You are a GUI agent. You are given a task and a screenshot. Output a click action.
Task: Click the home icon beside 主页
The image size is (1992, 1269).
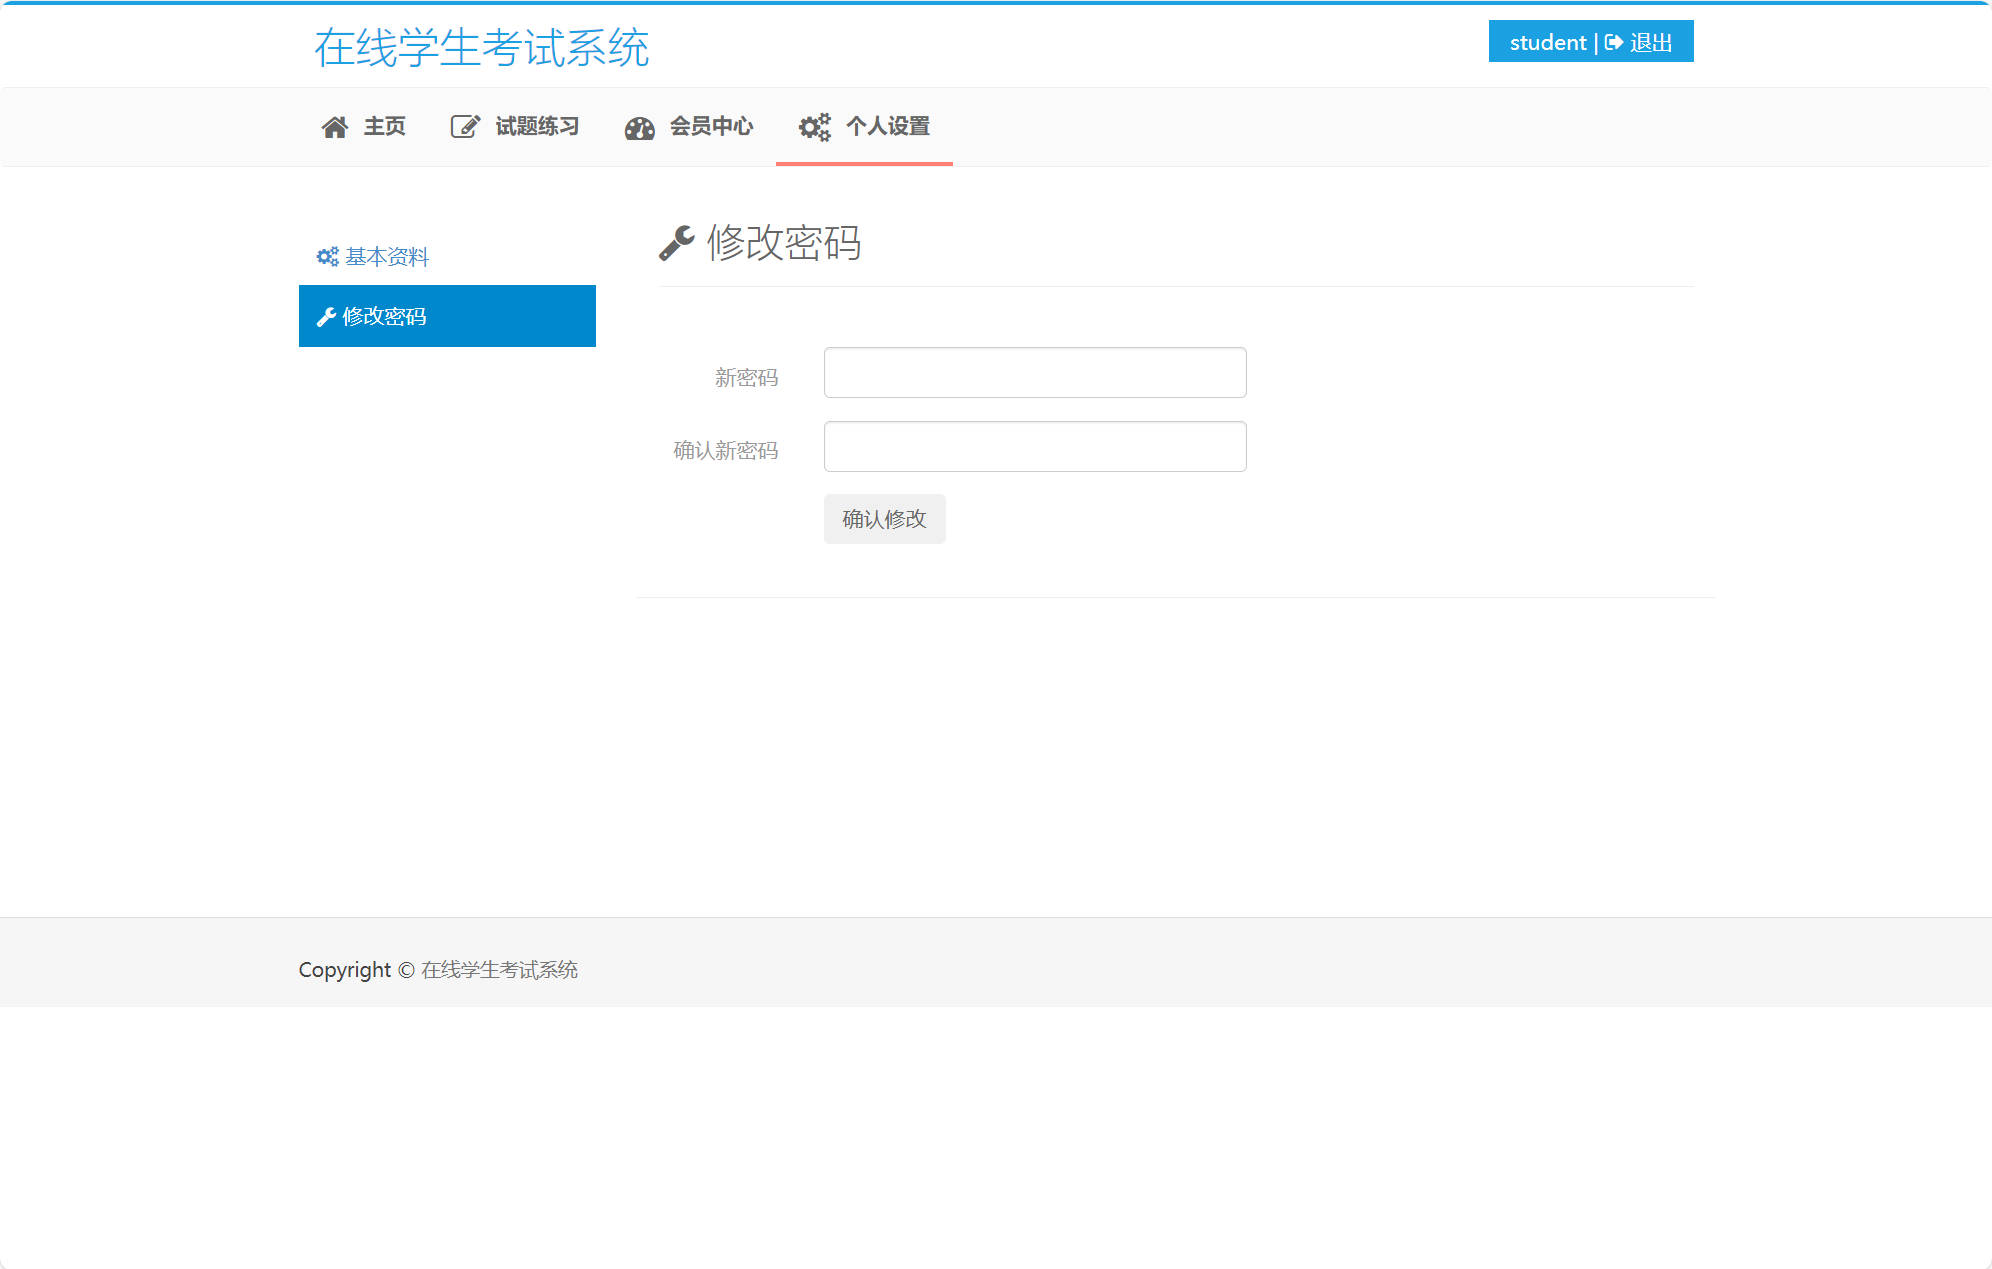tap(335, 126)
